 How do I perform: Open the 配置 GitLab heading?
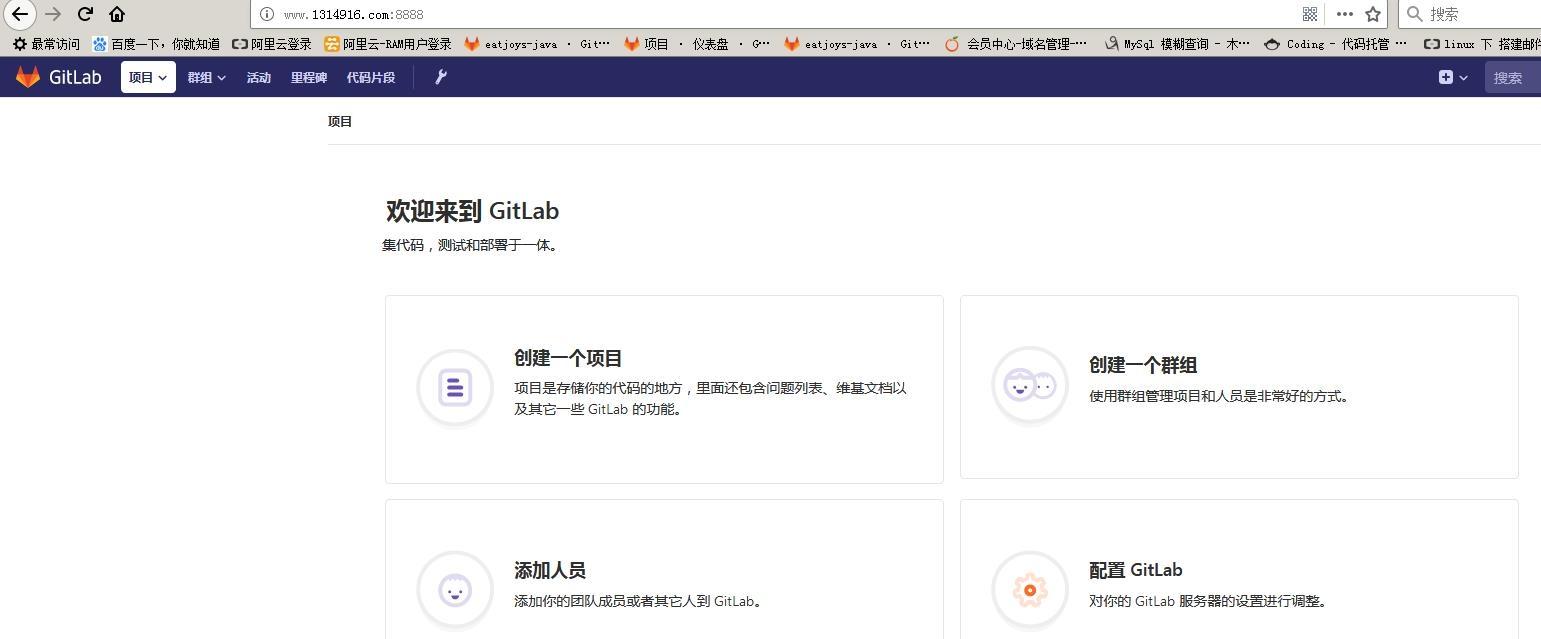click(x=1136, y=570)
